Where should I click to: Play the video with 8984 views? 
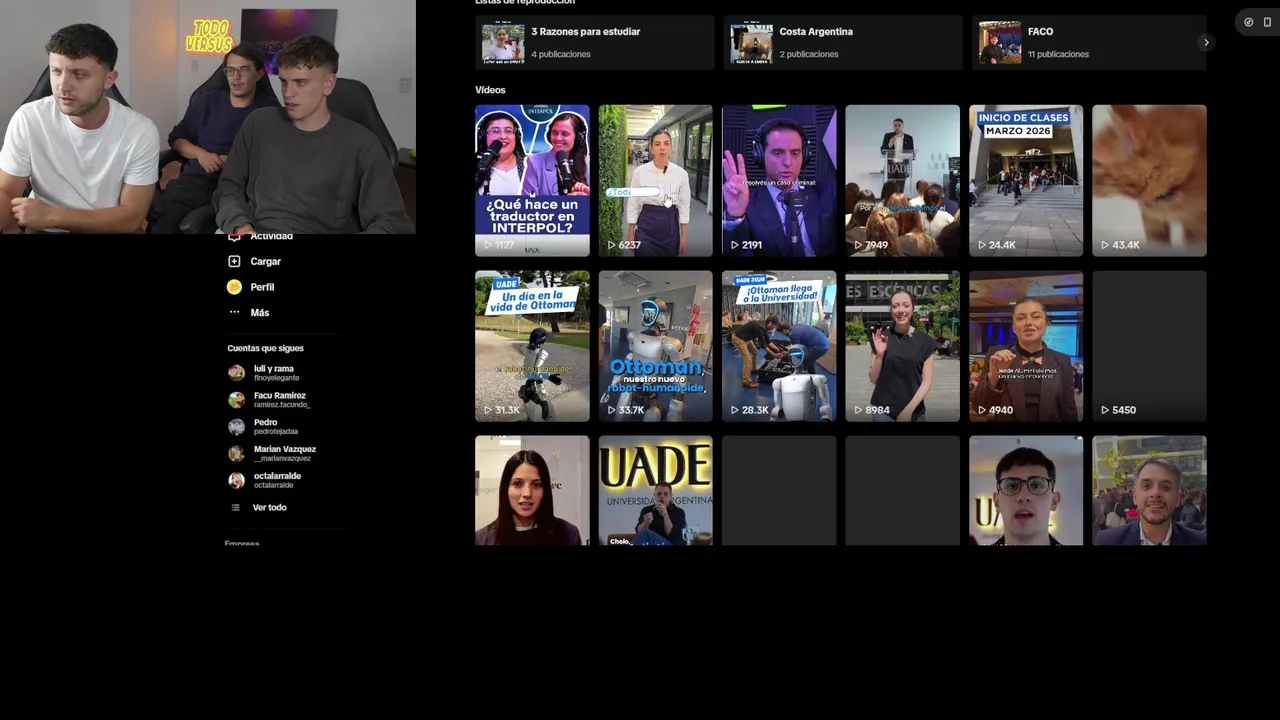pyautogui.click(x=902, y=346)
